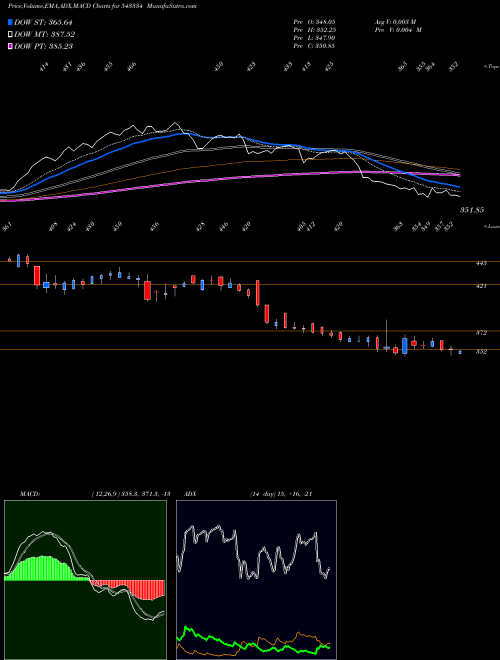Click the 372 price level label
The width and height of the screenshot is (500, 660).
(x=481, y=333)
